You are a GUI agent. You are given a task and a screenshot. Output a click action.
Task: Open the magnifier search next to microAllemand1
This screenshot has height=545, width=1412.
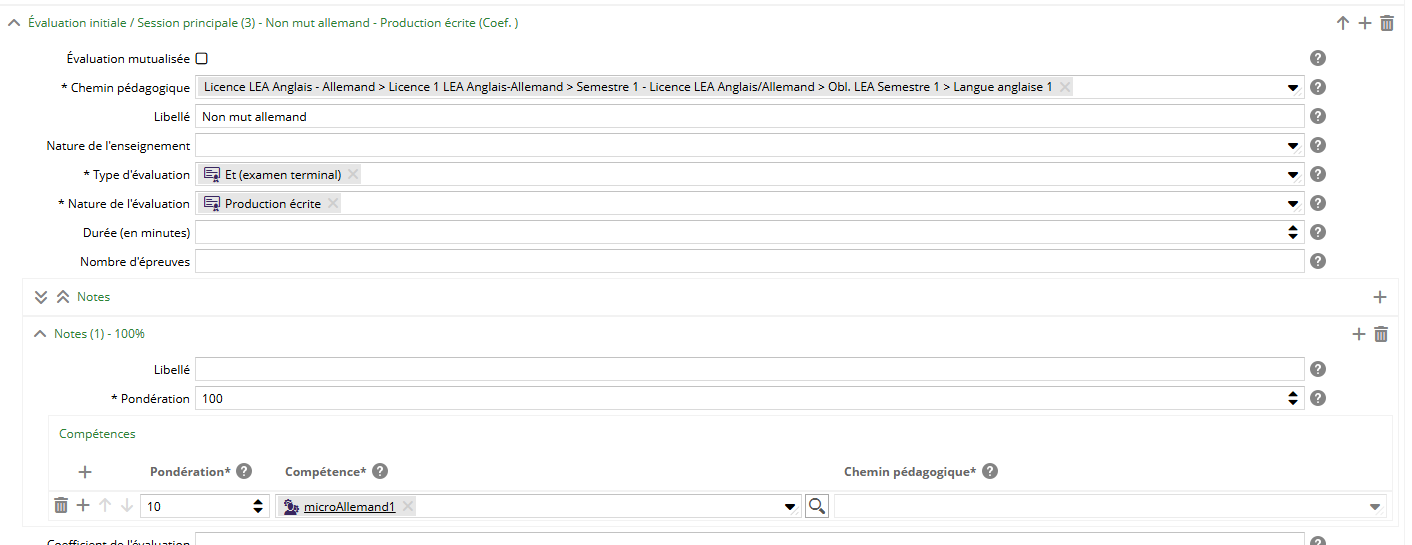(816, 507)
